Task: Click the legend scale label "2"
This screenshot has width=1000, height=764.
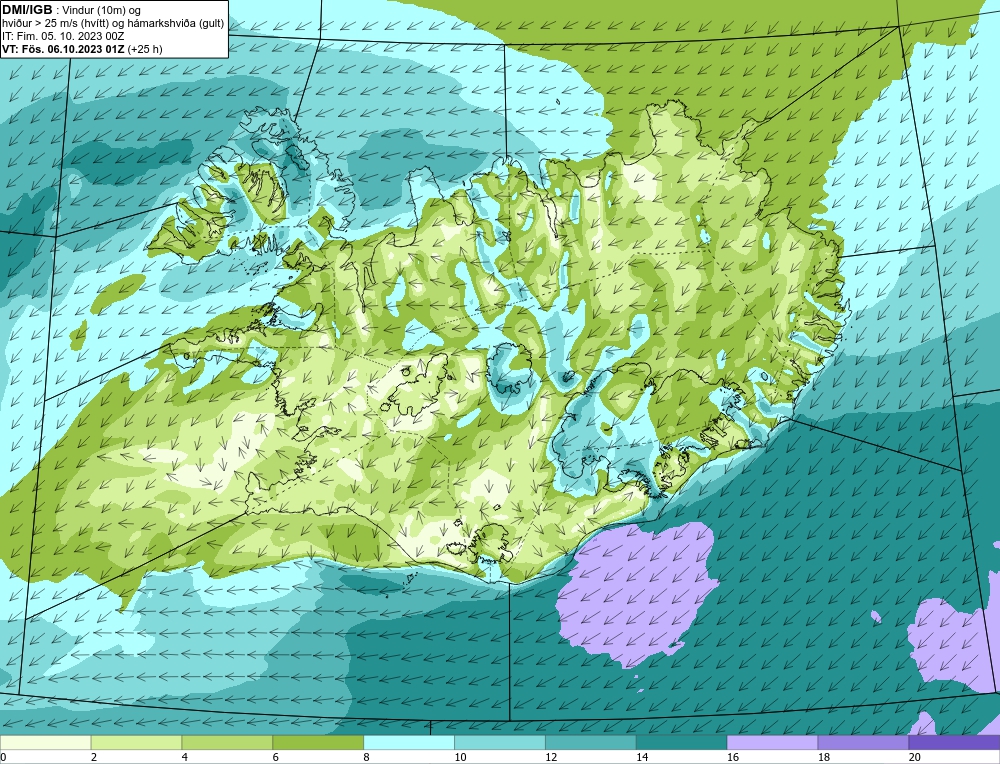Action: tap(94, 757)
